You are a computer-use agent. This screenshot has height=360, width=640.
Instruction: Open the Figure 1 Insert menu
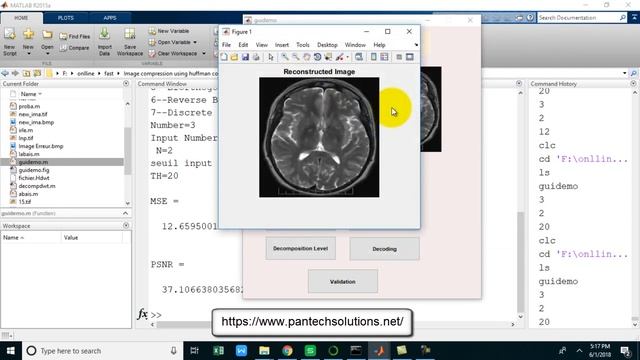282,45
